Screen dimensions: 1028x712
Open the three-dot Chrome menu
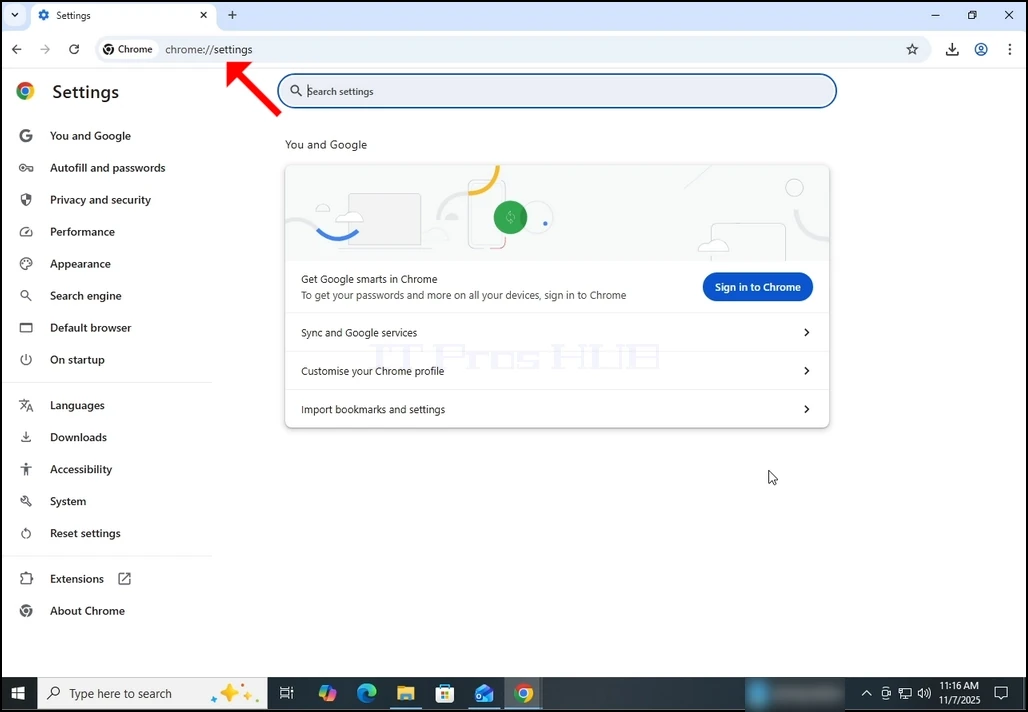tap(1010, 49)
